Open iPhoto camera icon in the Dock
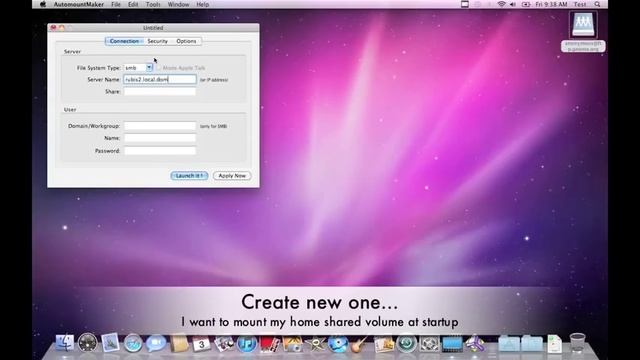640x360 pixels. click(292, 344)
